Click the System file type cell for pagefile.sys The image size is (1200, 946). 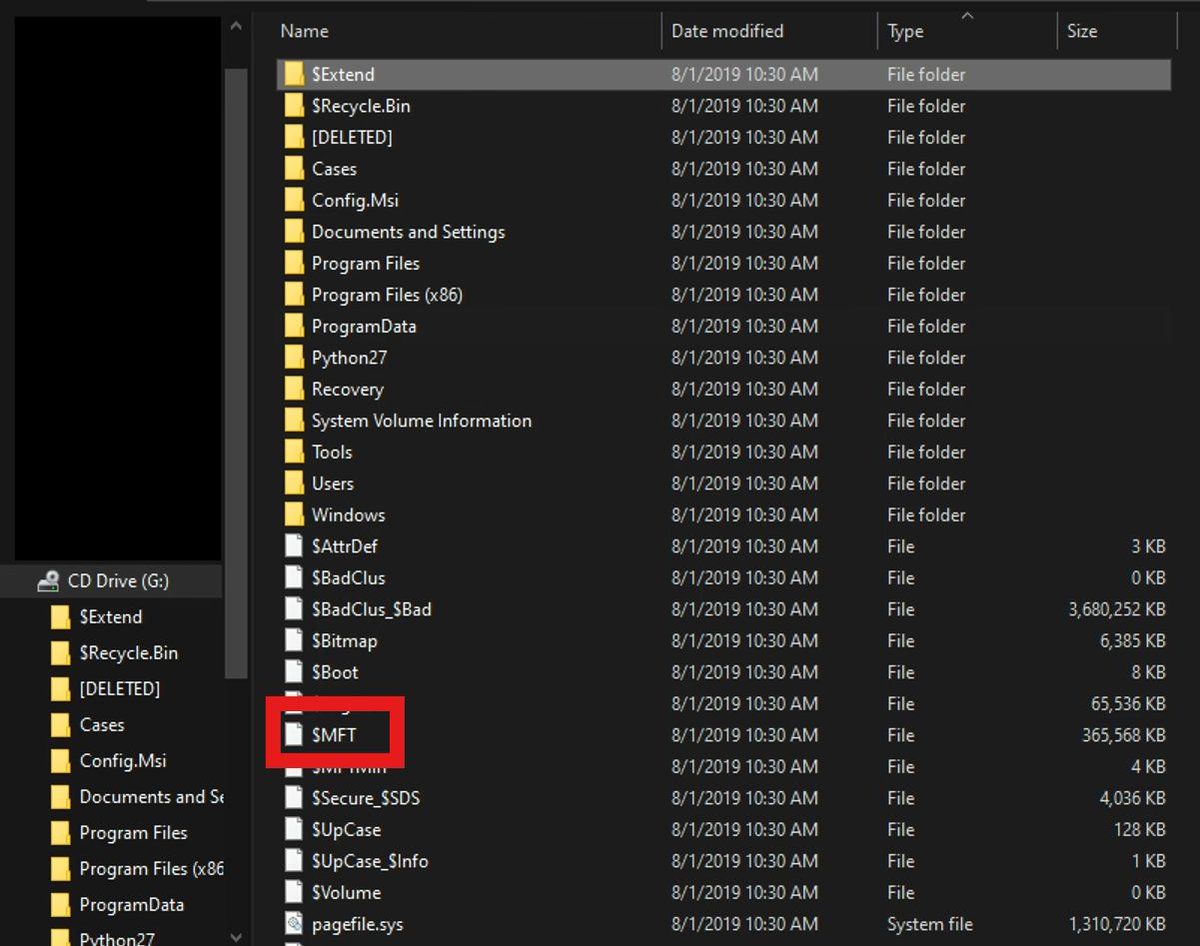929,924
